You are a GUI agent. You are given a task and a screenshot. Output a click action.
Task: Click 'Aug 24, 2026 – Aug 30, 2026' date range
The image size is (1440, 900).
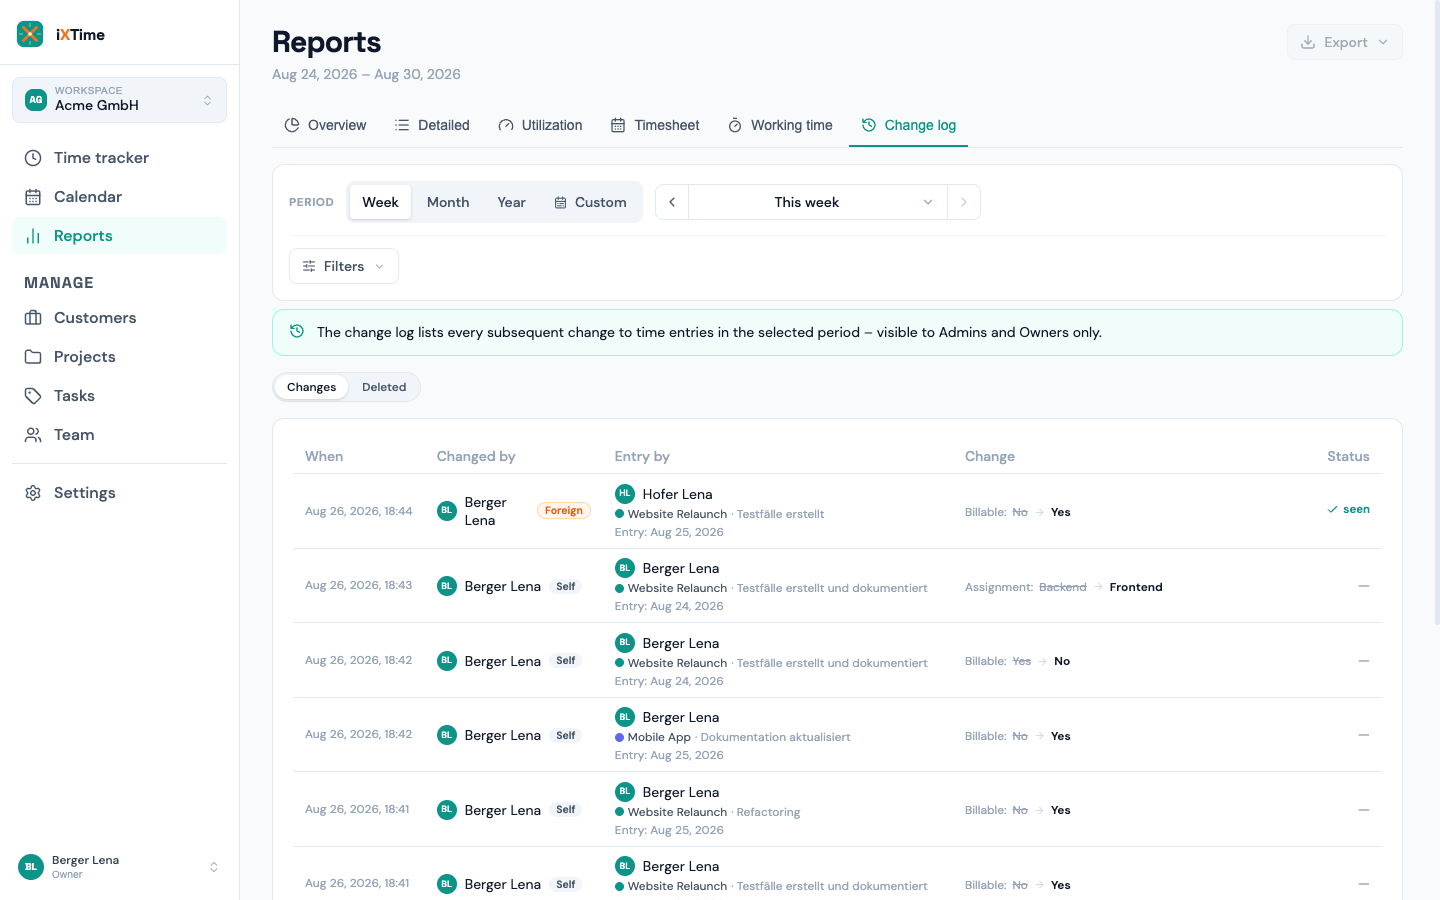tap(366, 74)
